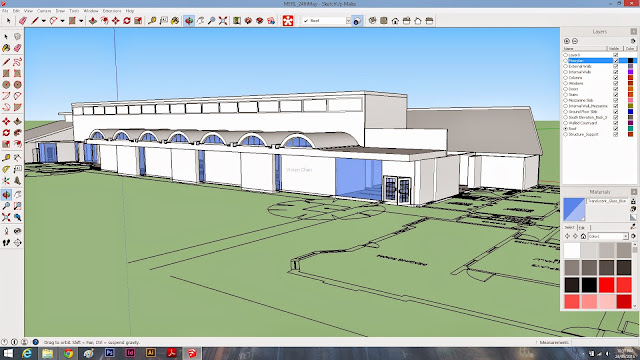The width and height of the screenshot is (640, 360).
Task: Click the Zoom Extents toolbar icon
Action: click(x=223, y=20)
